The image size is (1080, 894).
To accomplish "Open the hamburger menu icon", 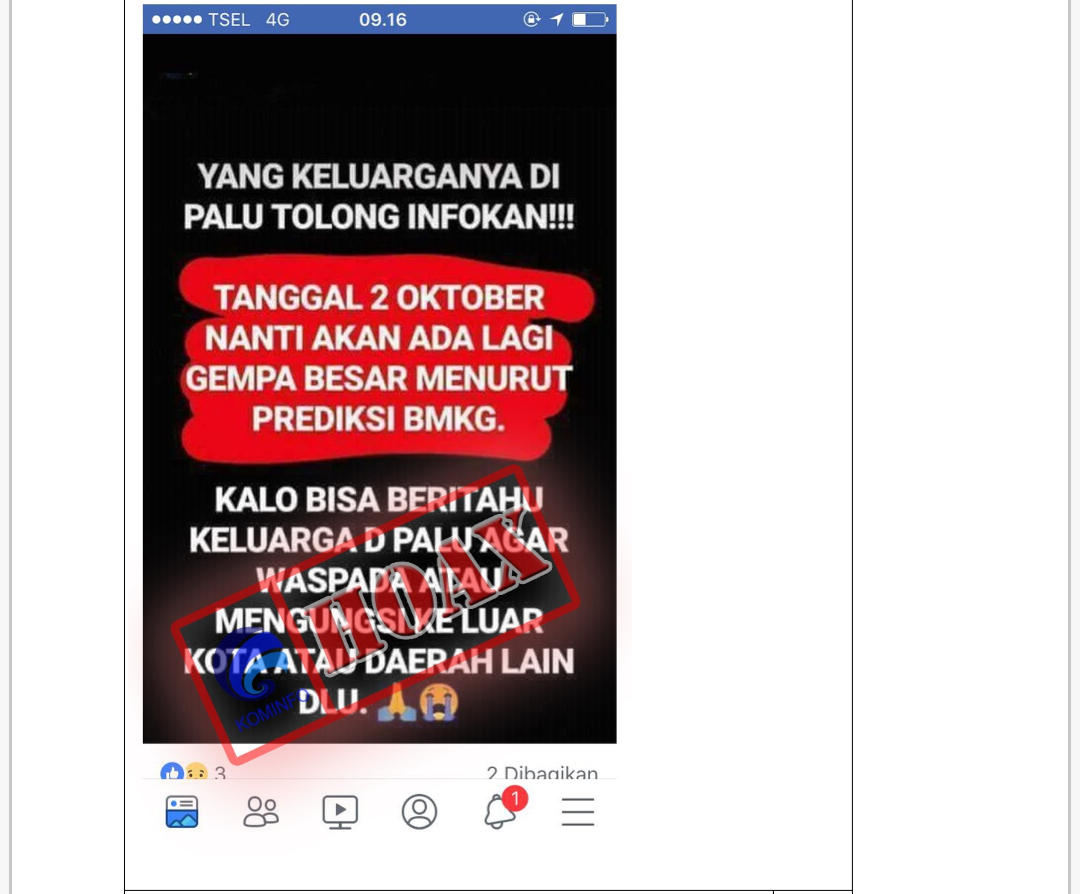I will (578, 812).
